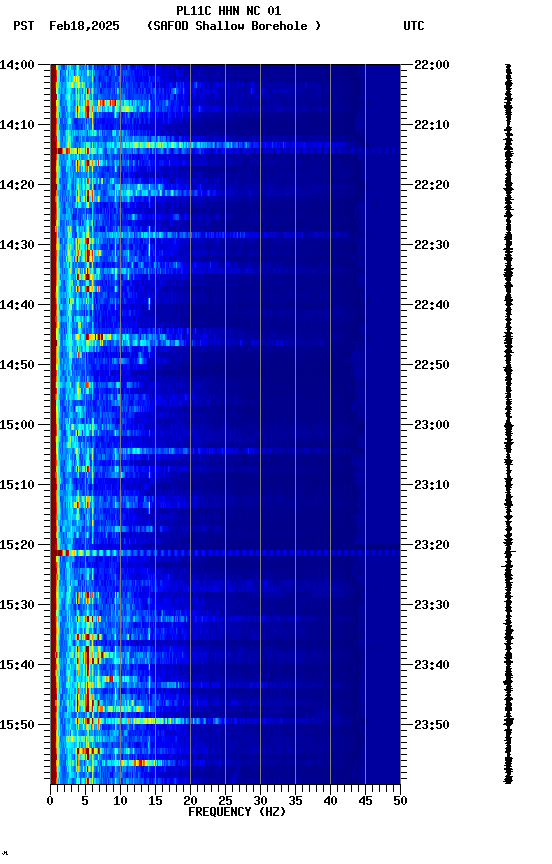The height and width of the screenshot is (864, 552).
Task: Click the title text 'PL11C HHN NC 01'
Action: (x=228, y=11)
